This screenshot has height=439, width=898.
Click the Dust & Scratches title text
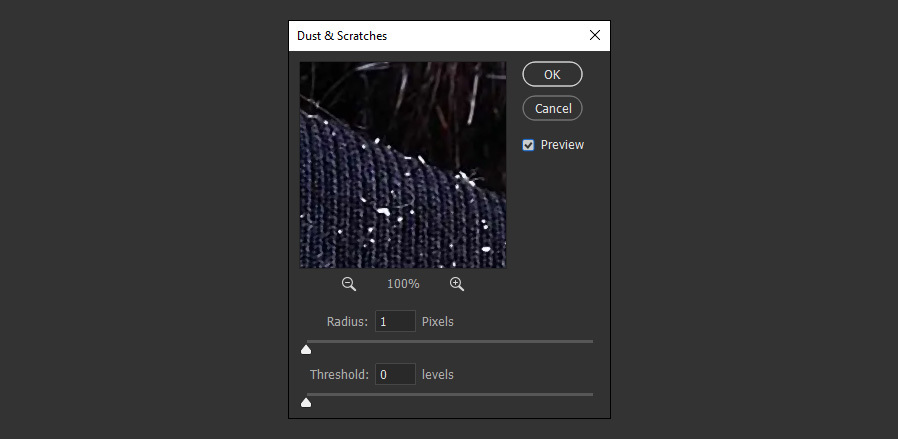pyautogui.click(x=342, y=35)
